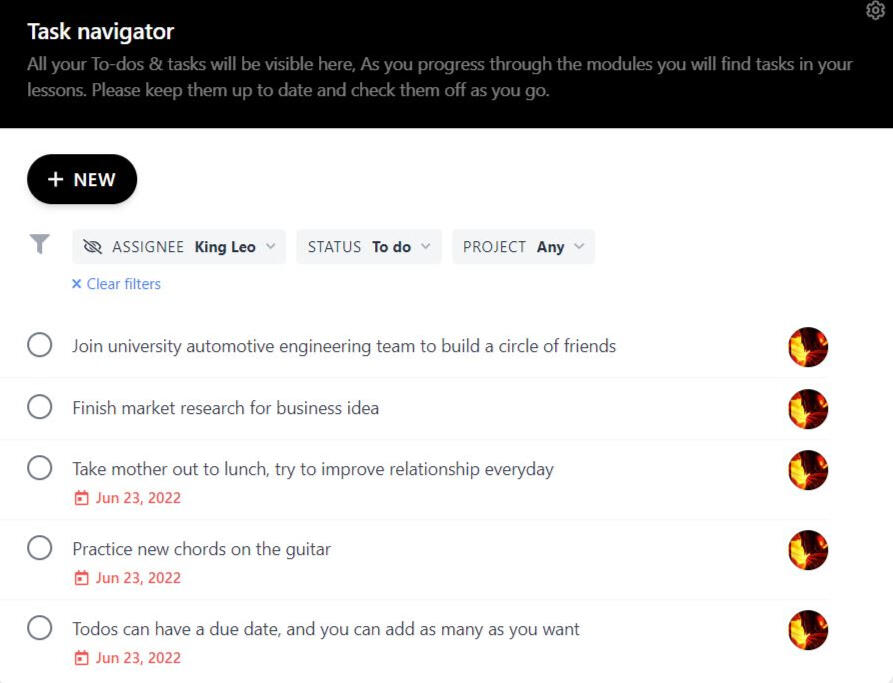
Task: Click assignee avatar for market research task
Action: (x=808, y=409)
